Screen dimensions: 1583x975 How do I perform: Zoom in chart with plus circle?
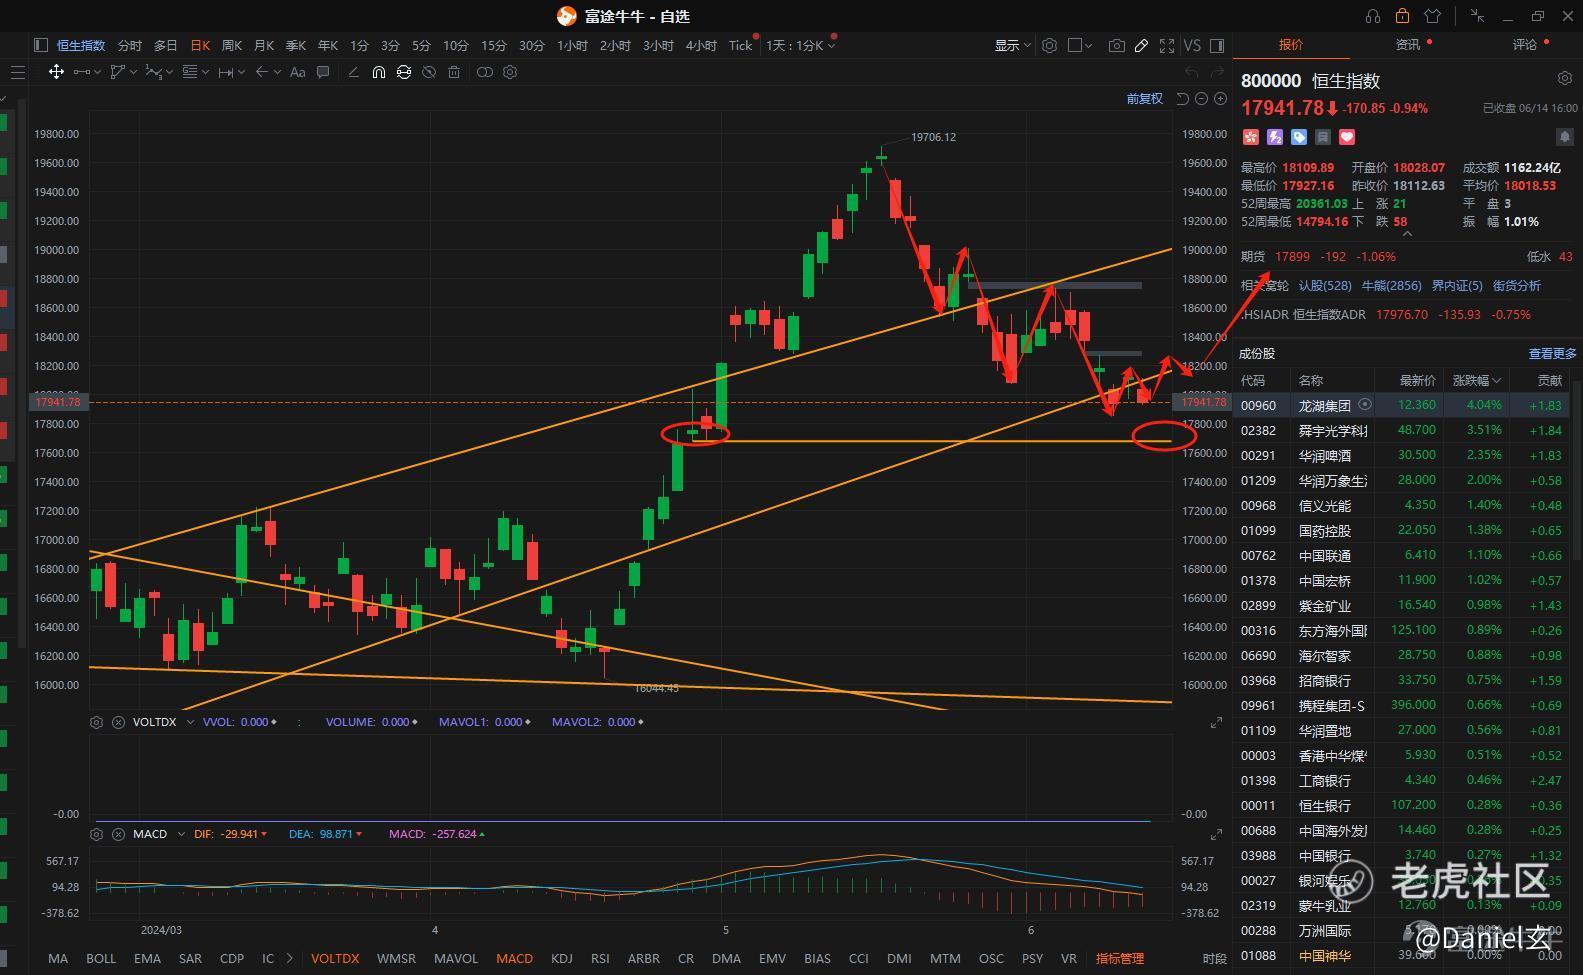pyautogui.click(x=1220, y=98)
